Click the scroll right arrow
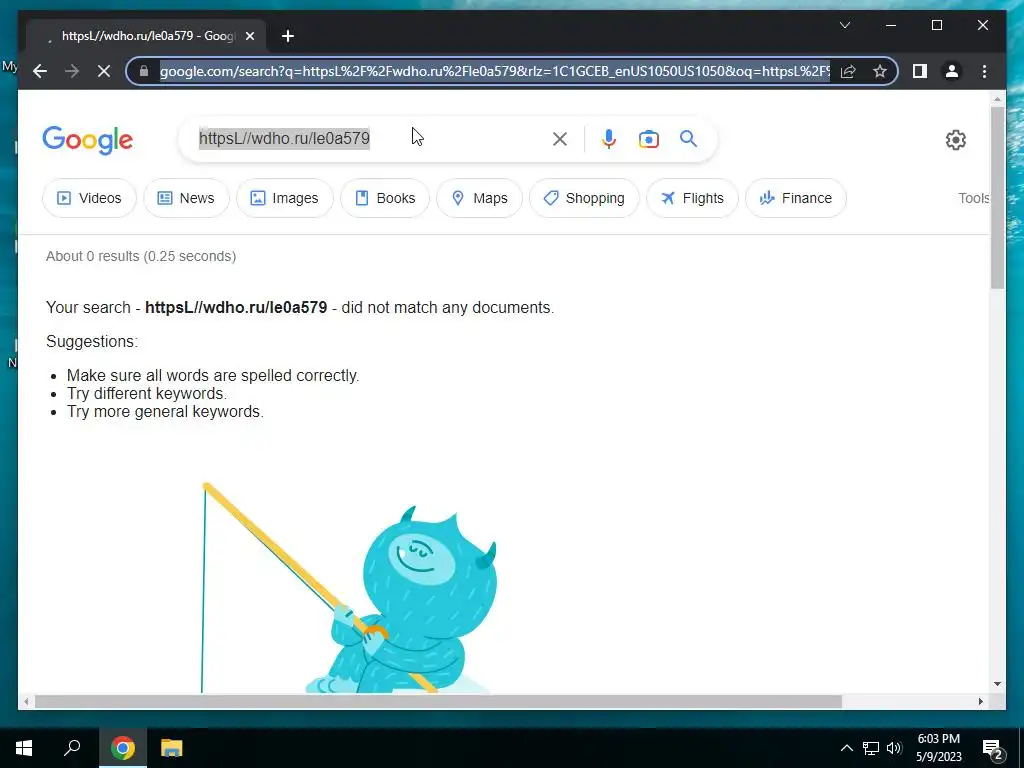The image size is (1024, 768). (x=981, y=701)
